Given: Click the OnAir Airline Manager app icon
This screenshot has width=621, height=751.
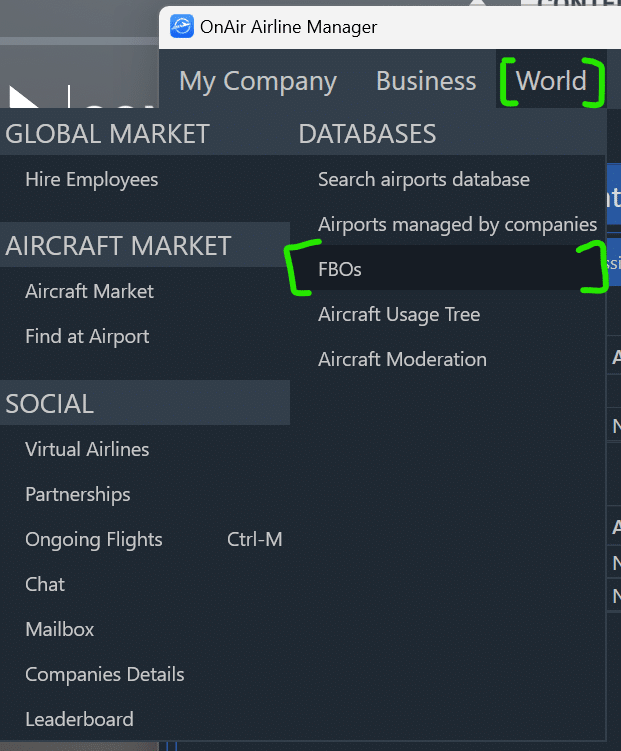Looking at the screenshot, I should [182, 26].
